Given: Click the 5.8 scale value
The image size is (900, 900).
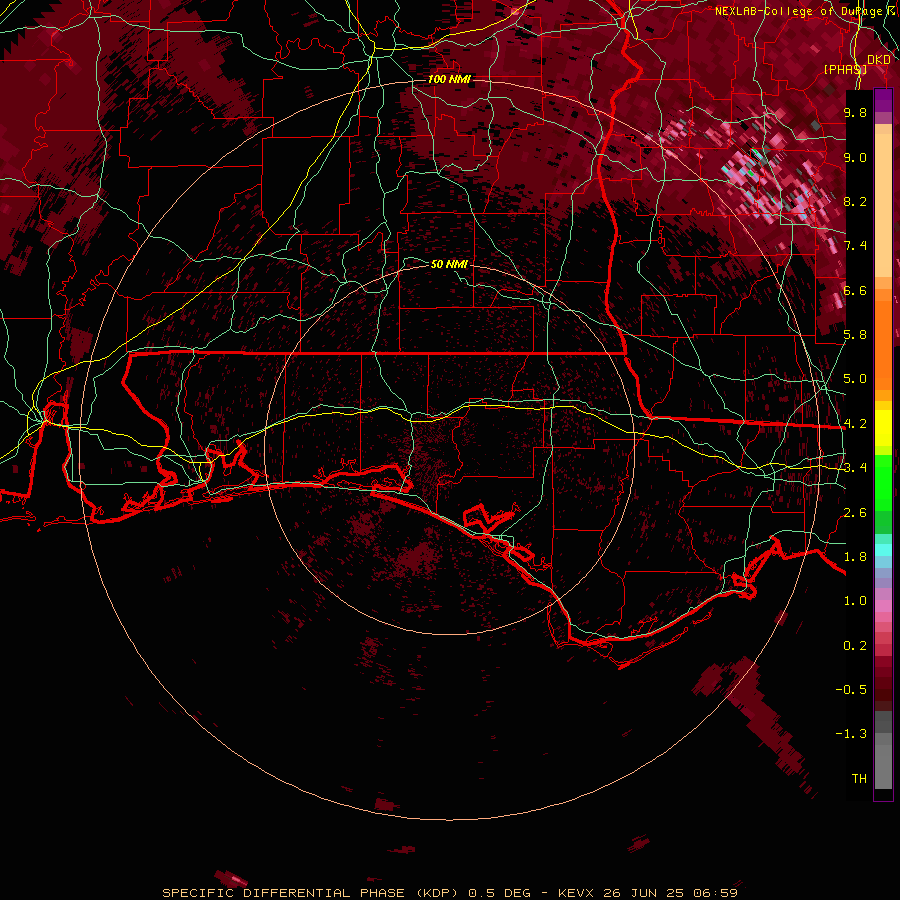Looking at the screenshot, I should tap(855, 335).
